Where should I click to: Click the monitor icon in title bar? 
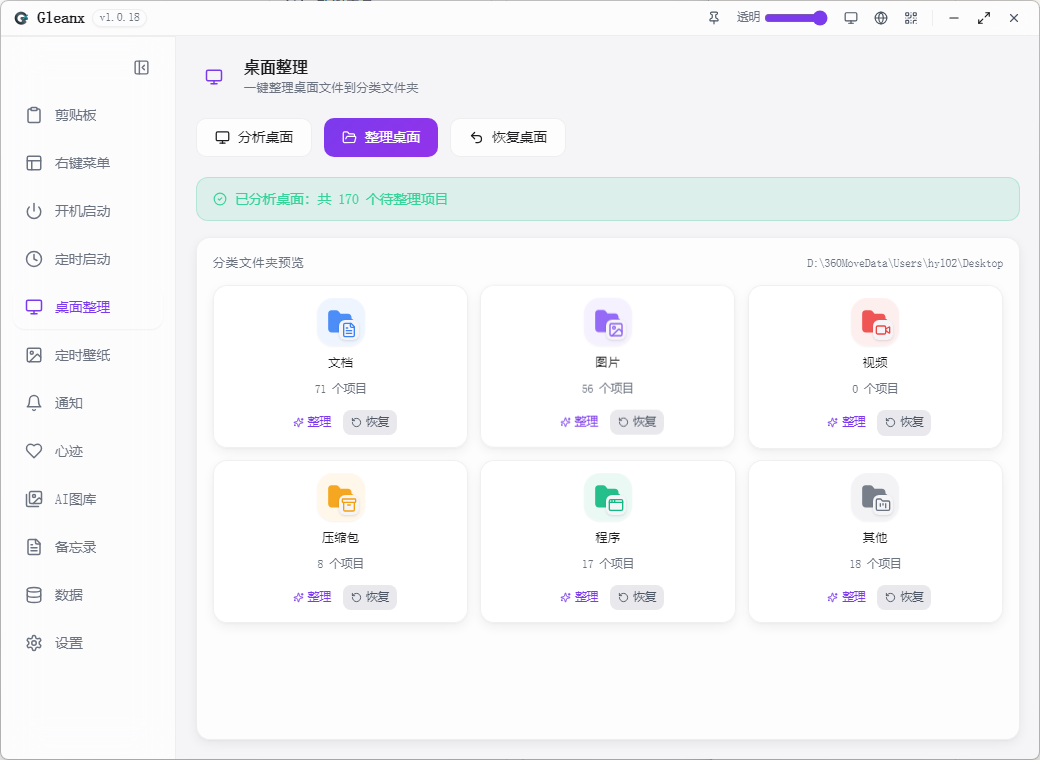[x=851, y=19]
